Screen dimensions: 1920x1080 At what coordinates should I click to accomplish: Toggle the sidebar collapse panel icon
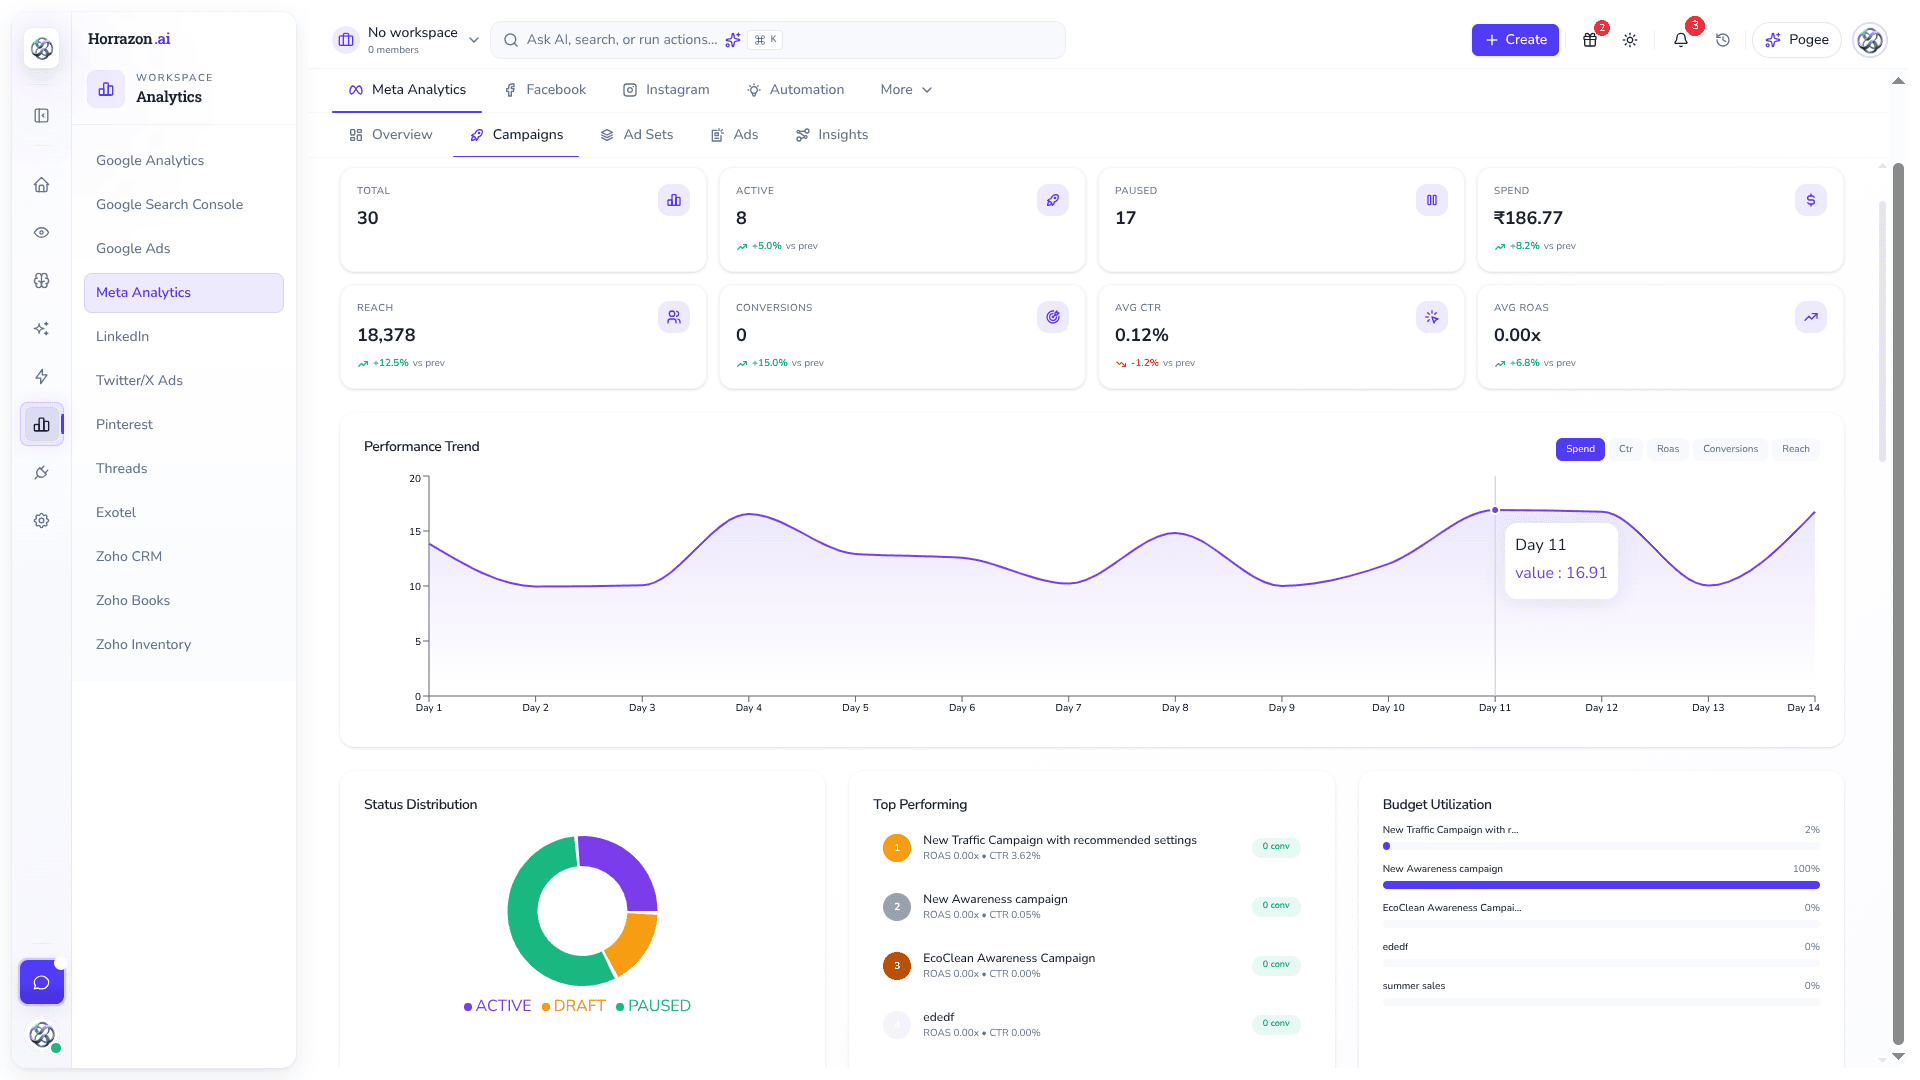click(x=42, y=116)
